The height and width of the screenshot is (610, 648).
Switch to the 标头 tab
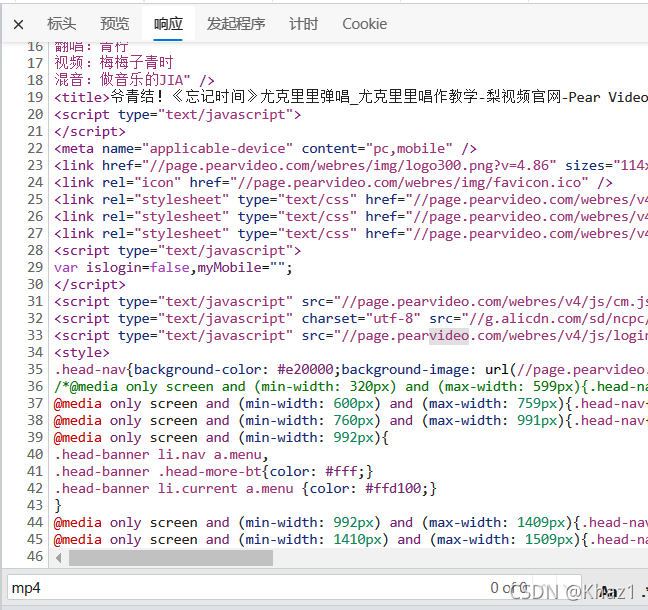[x=62, y=24]
